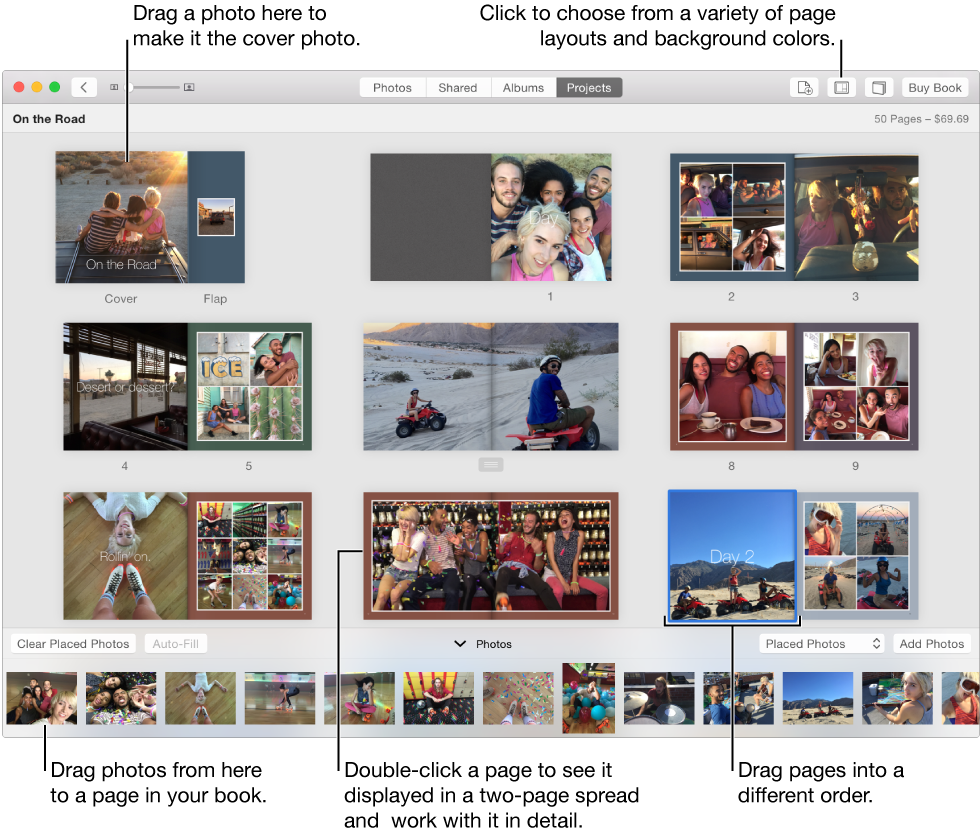
Task: Switch to the Albums tab
Action: (x=523, y=87)
